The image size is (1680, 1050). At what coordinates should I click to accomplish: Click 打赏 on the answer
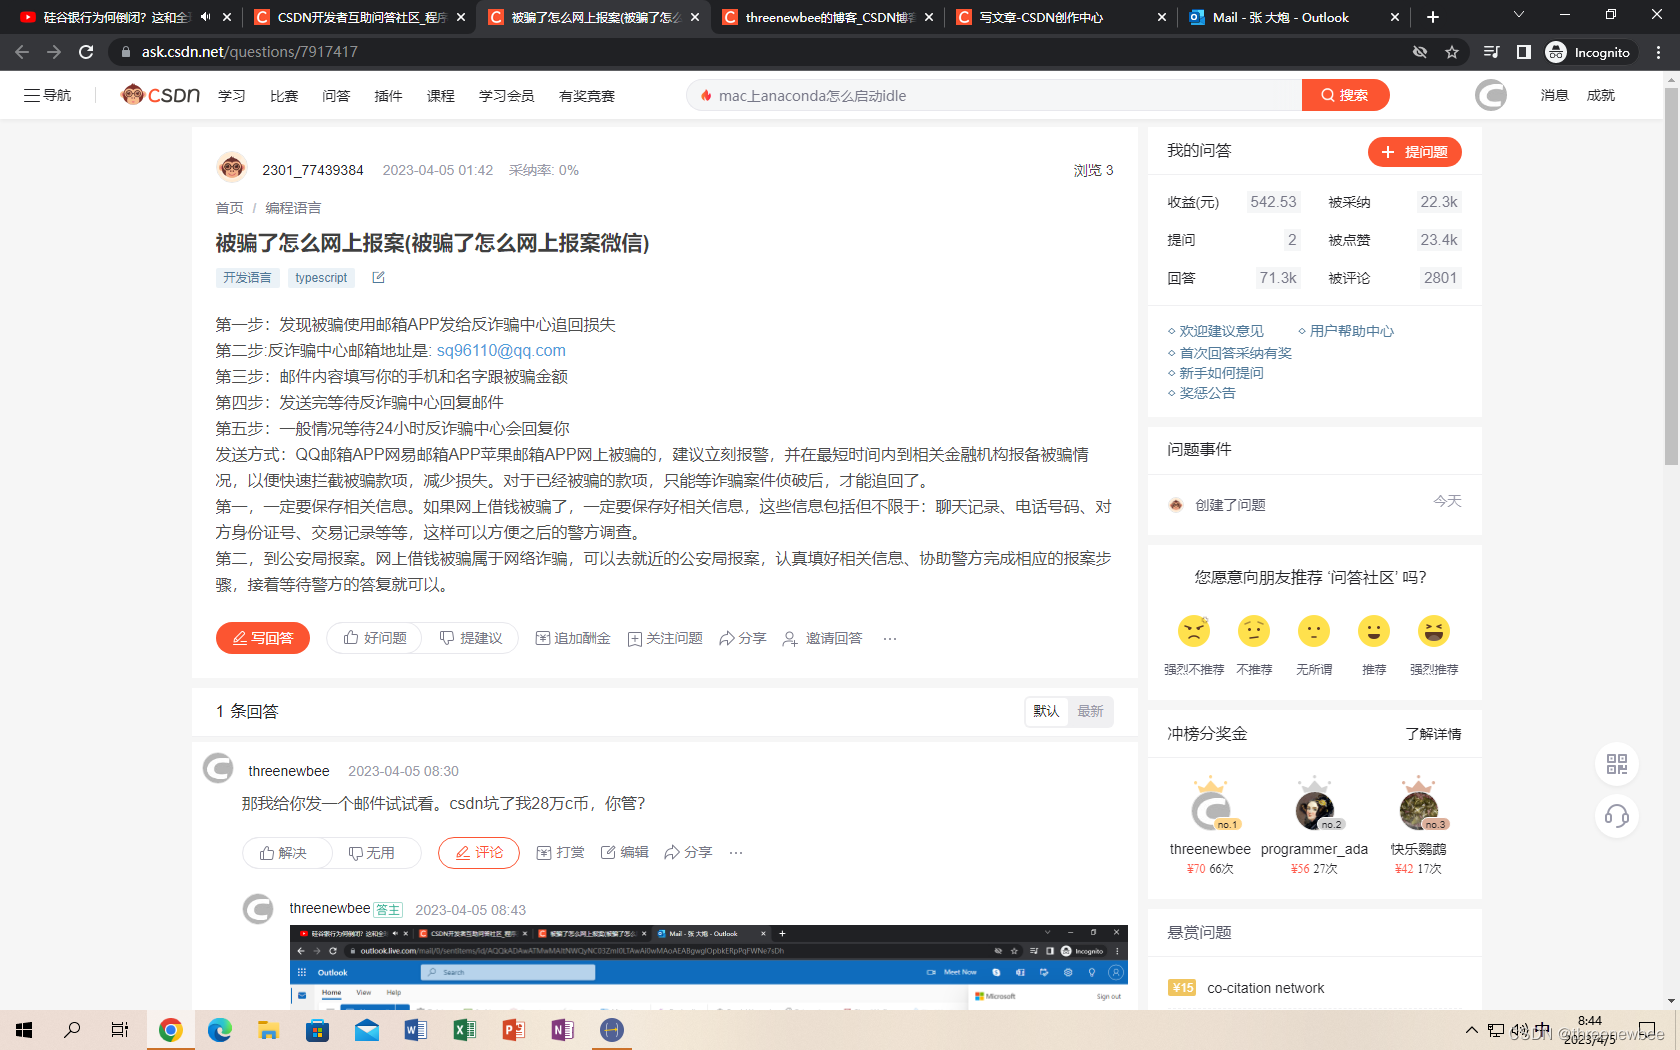(x=561, y=852)
